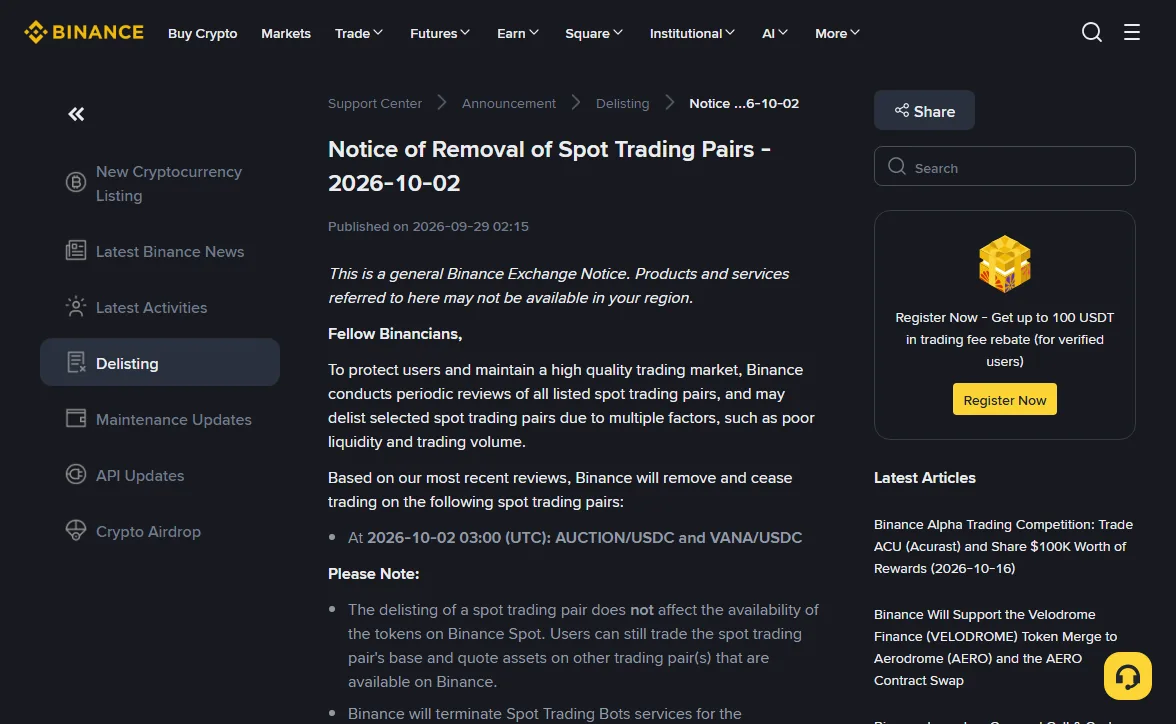
Task: Open the hamburger menu icon
Action: click(1132, 32)
